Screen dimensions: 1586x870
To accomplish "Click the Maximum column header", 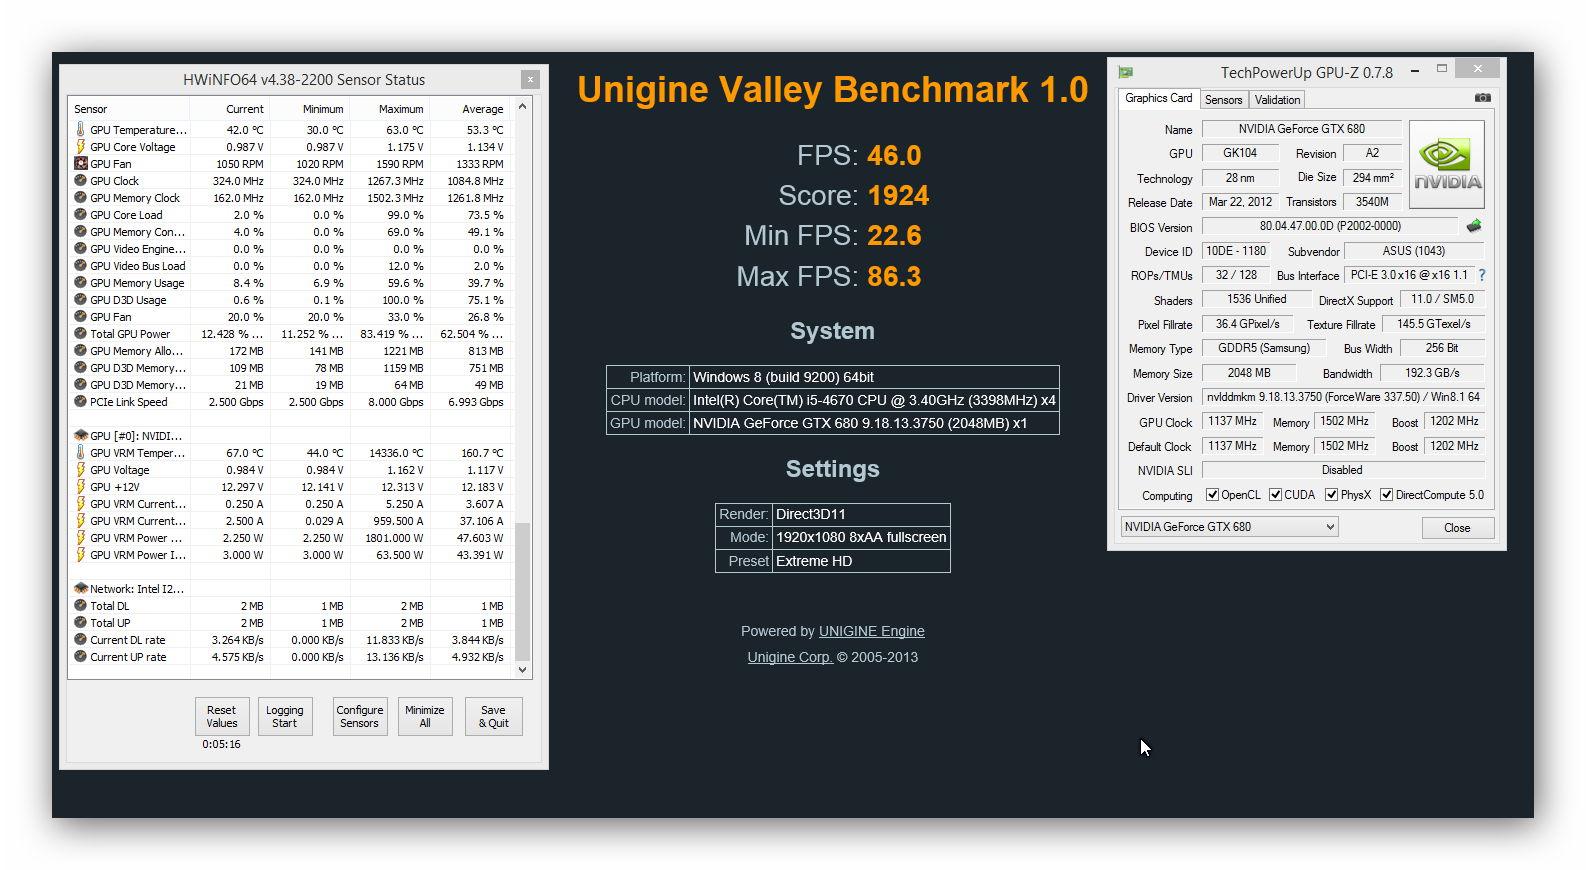I will pos(389,109).
